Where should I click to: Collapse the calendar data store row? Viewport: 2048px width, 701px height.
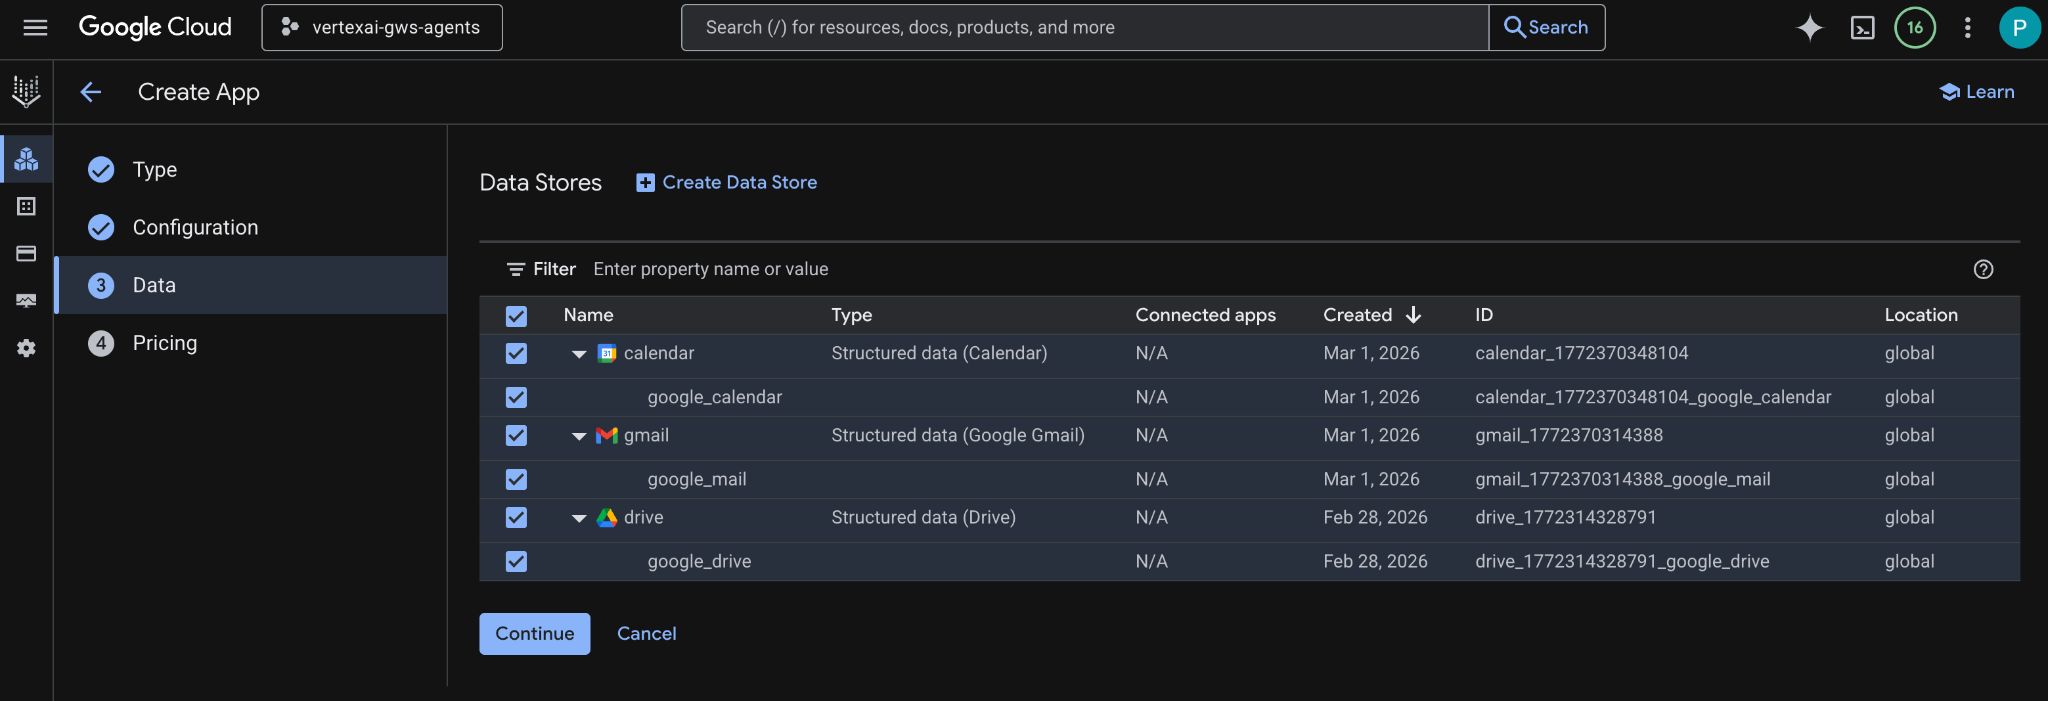pos(579,354)
